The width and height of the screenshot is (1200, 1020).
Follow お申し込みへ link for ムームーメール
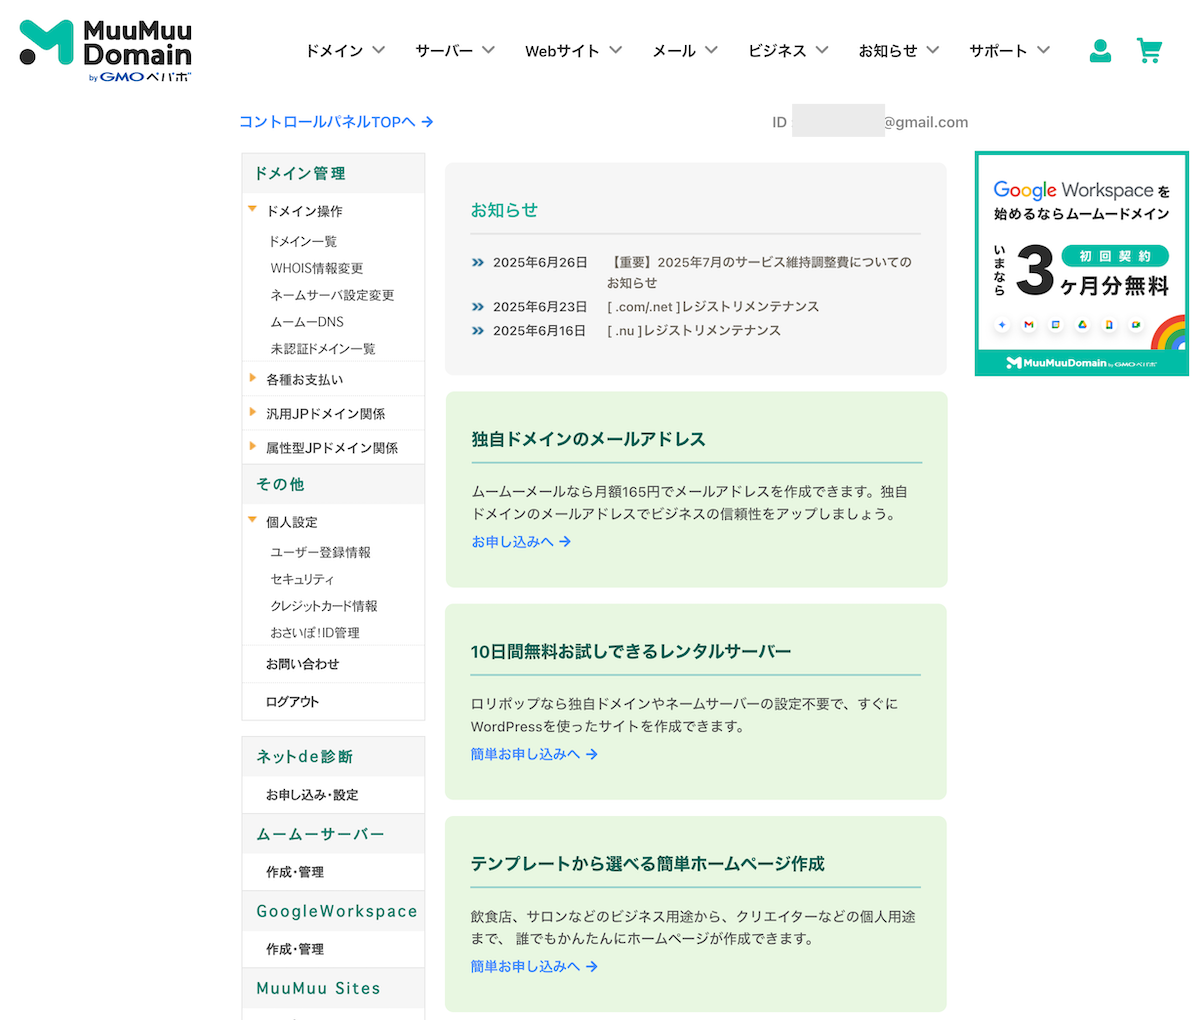[521, 542]
